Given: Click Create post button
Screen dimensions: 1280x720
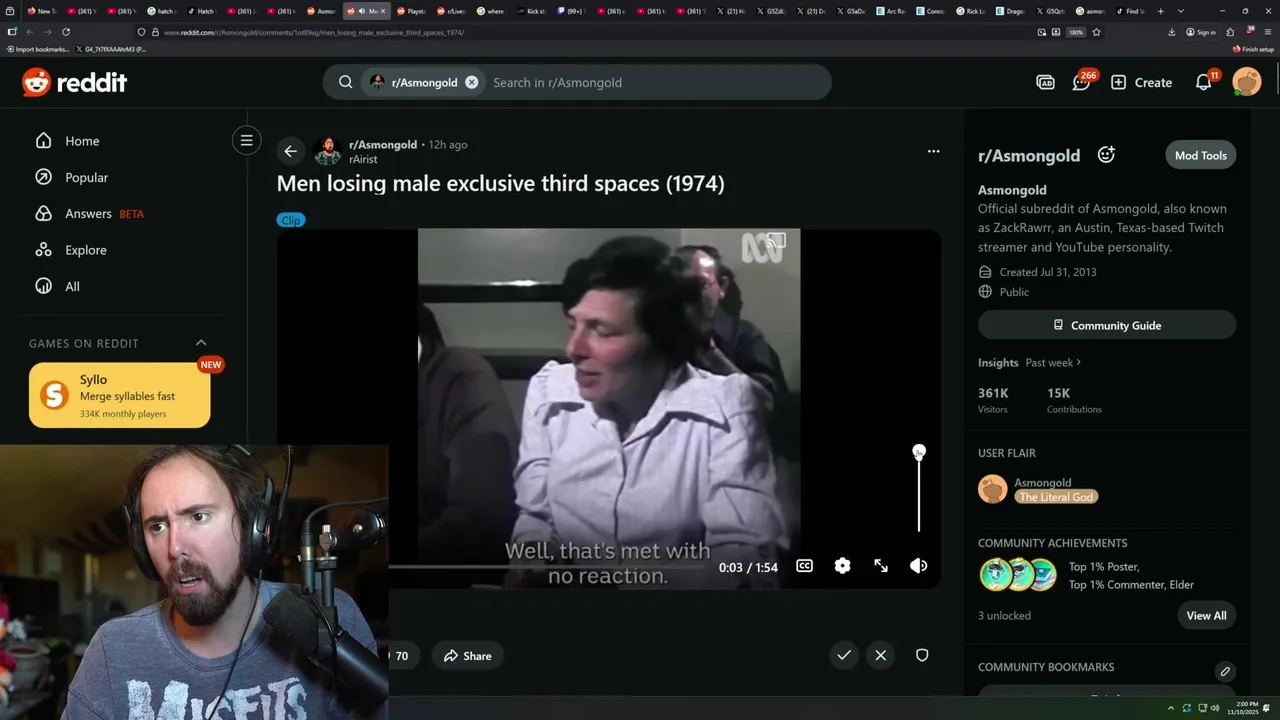Looking at the screenshot, I should pyautogui.click(x=1141, y=82).
